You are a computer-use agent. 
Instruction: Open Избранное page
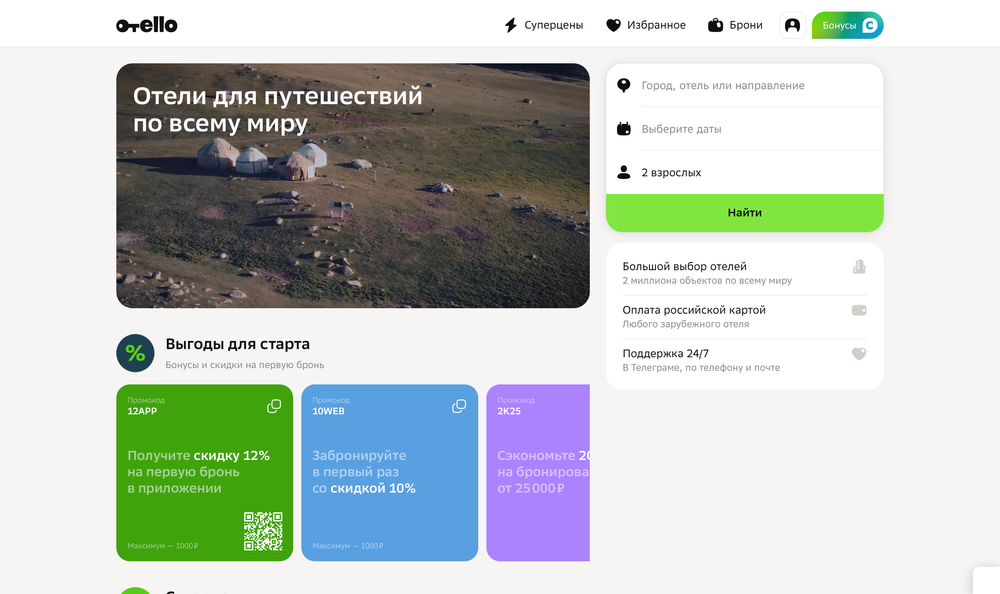coord(646,25)
